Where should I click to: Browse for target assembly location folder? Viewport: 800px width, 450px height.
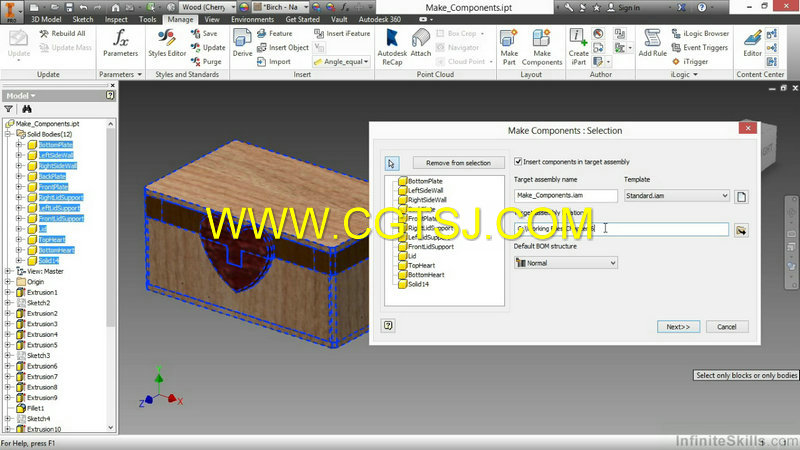pos(741,230)
